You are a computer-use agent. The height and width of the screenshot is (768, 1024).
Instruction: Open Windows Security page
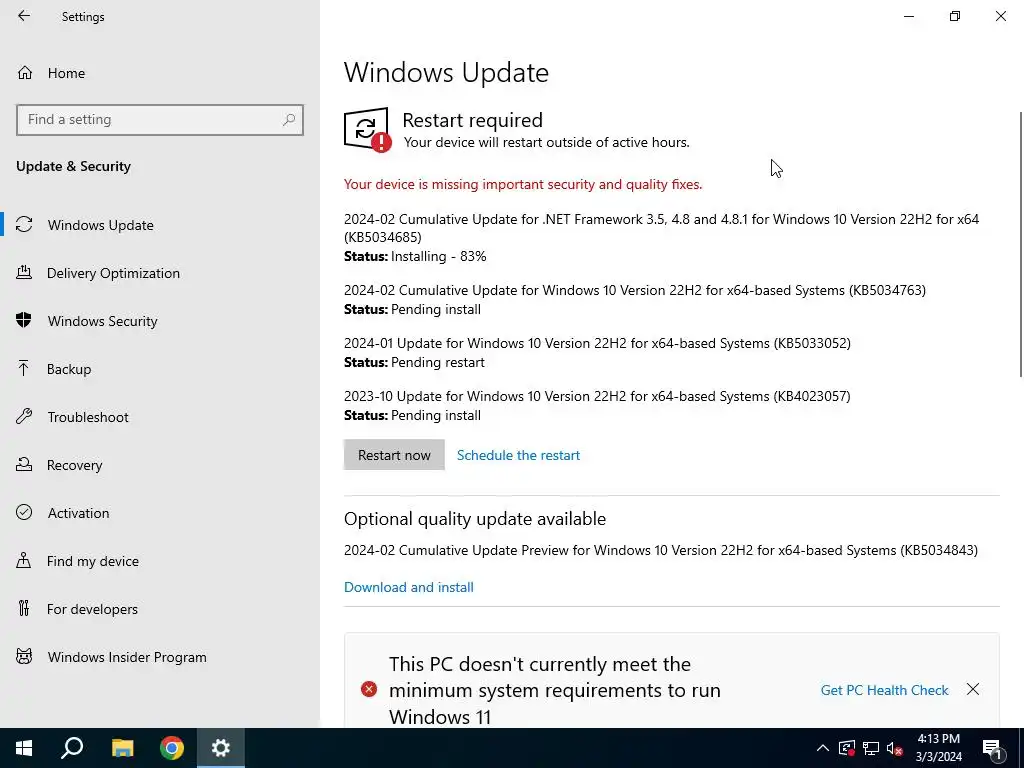(160, 321)
